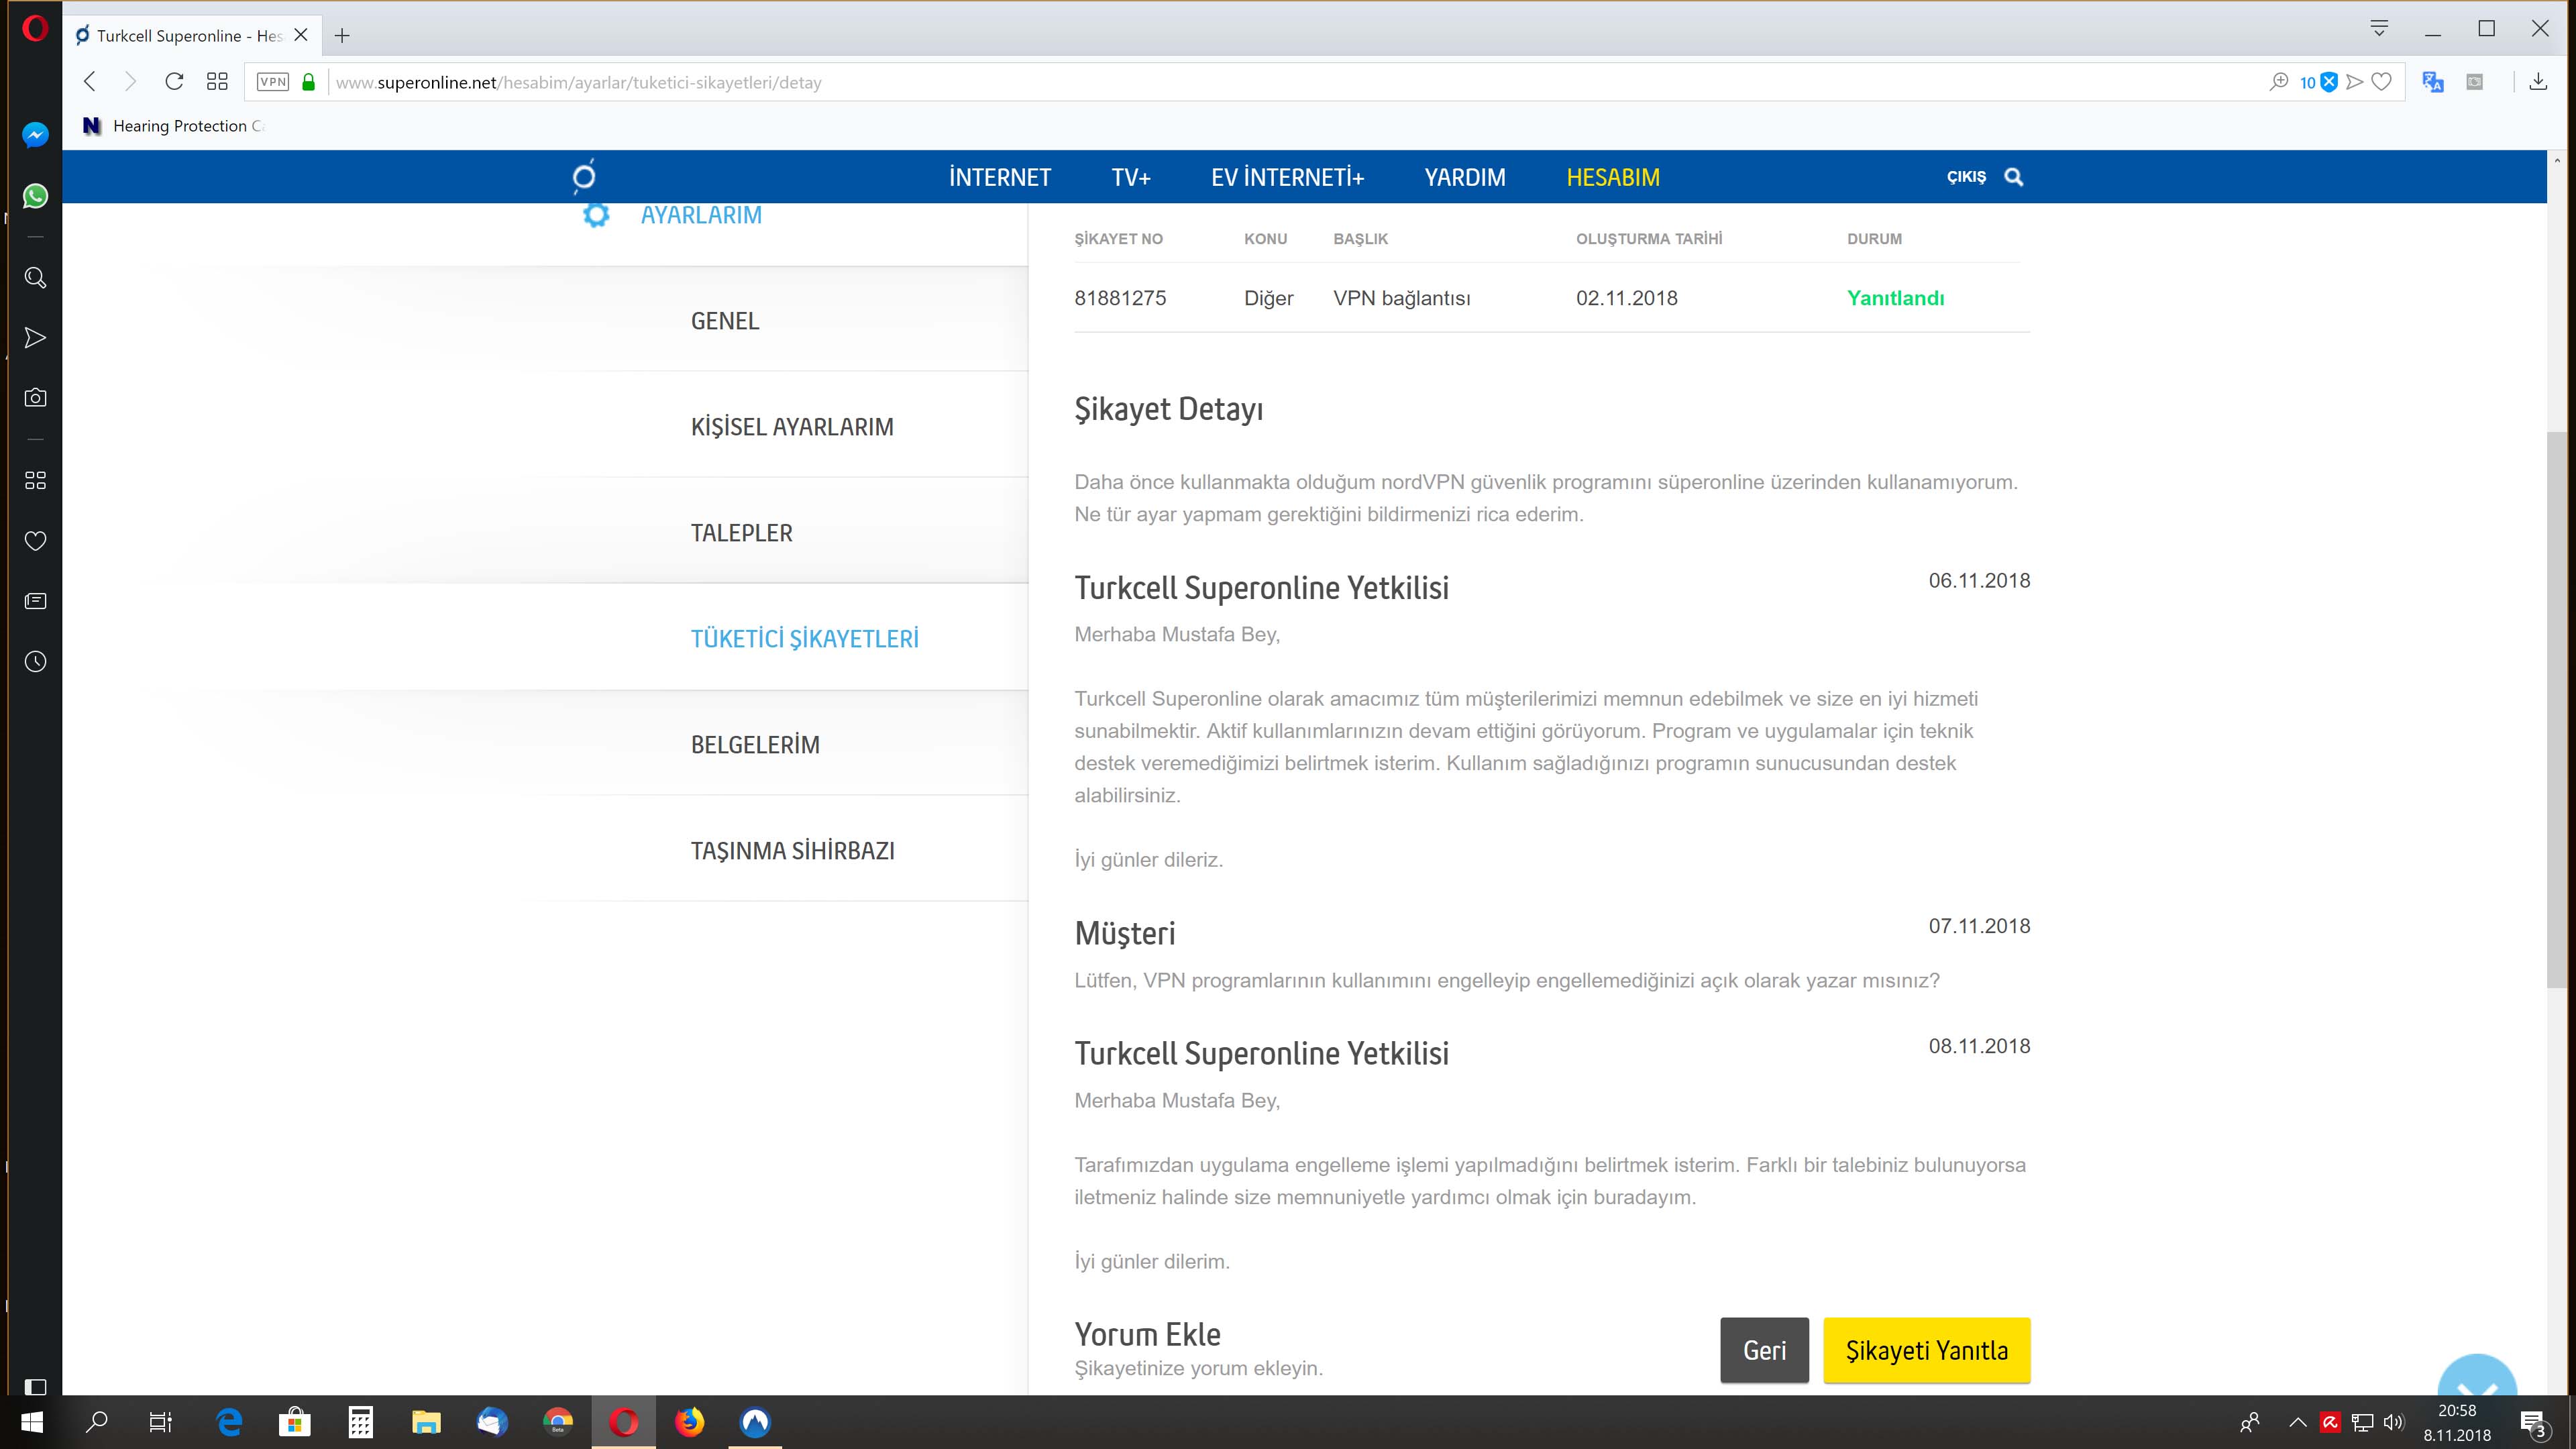
Task: Open volume control in system tray
Action: (x=2393, y=1422)
